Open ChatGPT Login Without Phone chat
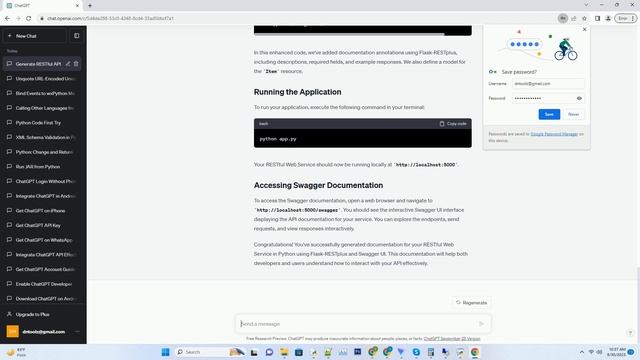 click(42, 181)
